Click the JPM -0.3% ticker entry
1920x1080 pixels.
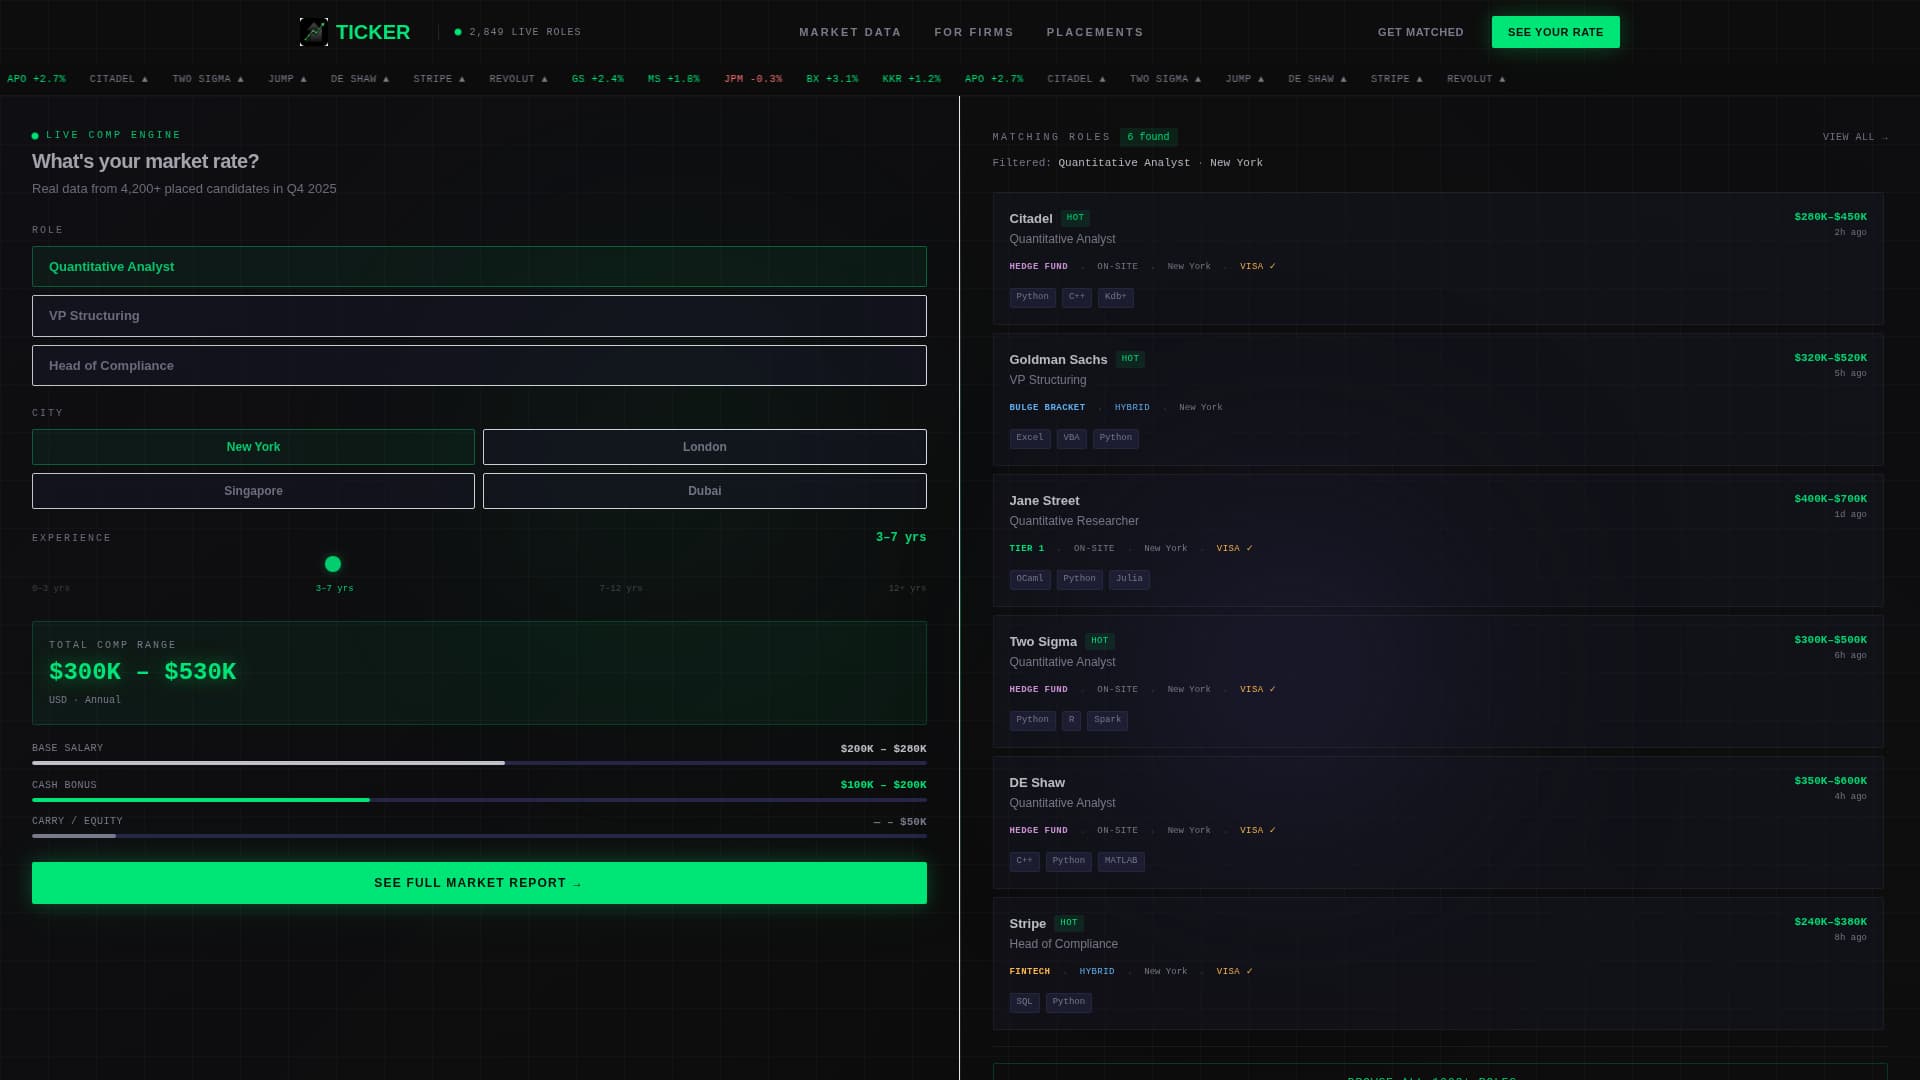click(753, 79)
